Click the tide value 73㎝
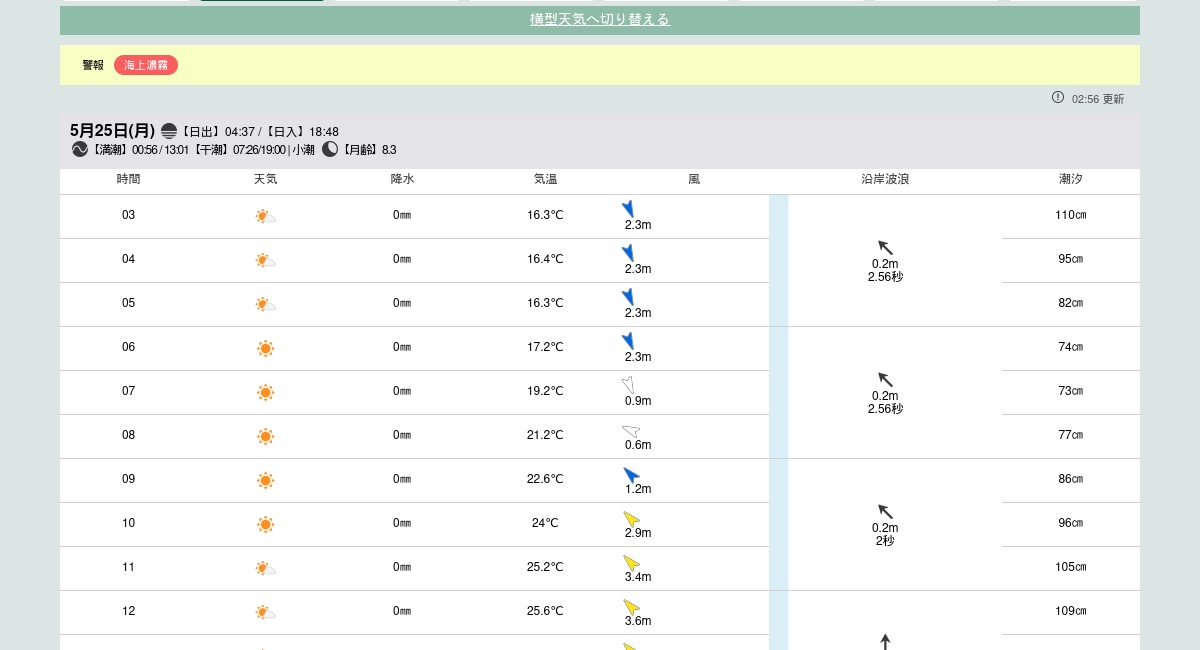 click(x=1071, y=391)
